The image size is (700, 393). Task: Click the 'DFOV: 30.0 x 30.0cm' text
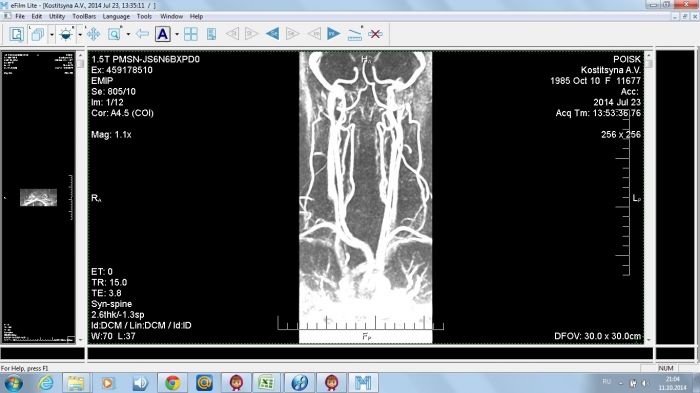pyautogui.click(x=598, y=336)
